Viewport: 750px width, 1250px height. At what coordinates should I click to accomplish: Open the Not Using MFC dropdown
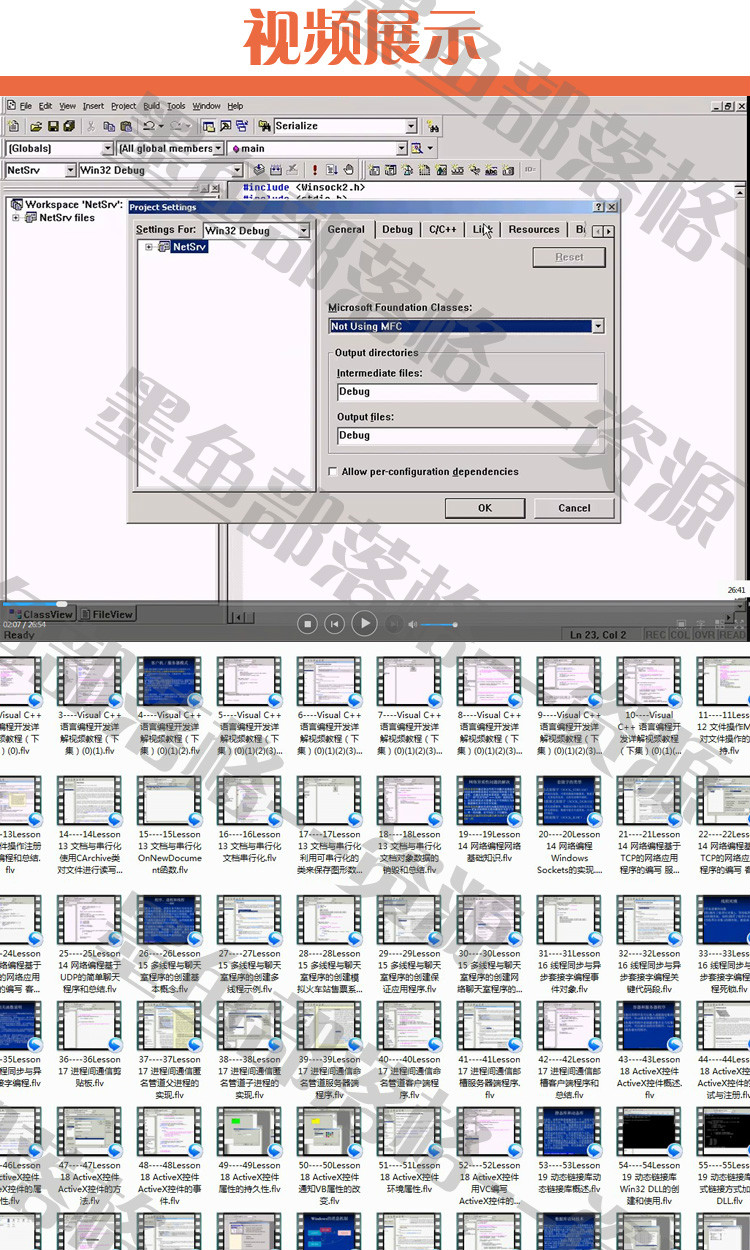(x=598, y=326)
